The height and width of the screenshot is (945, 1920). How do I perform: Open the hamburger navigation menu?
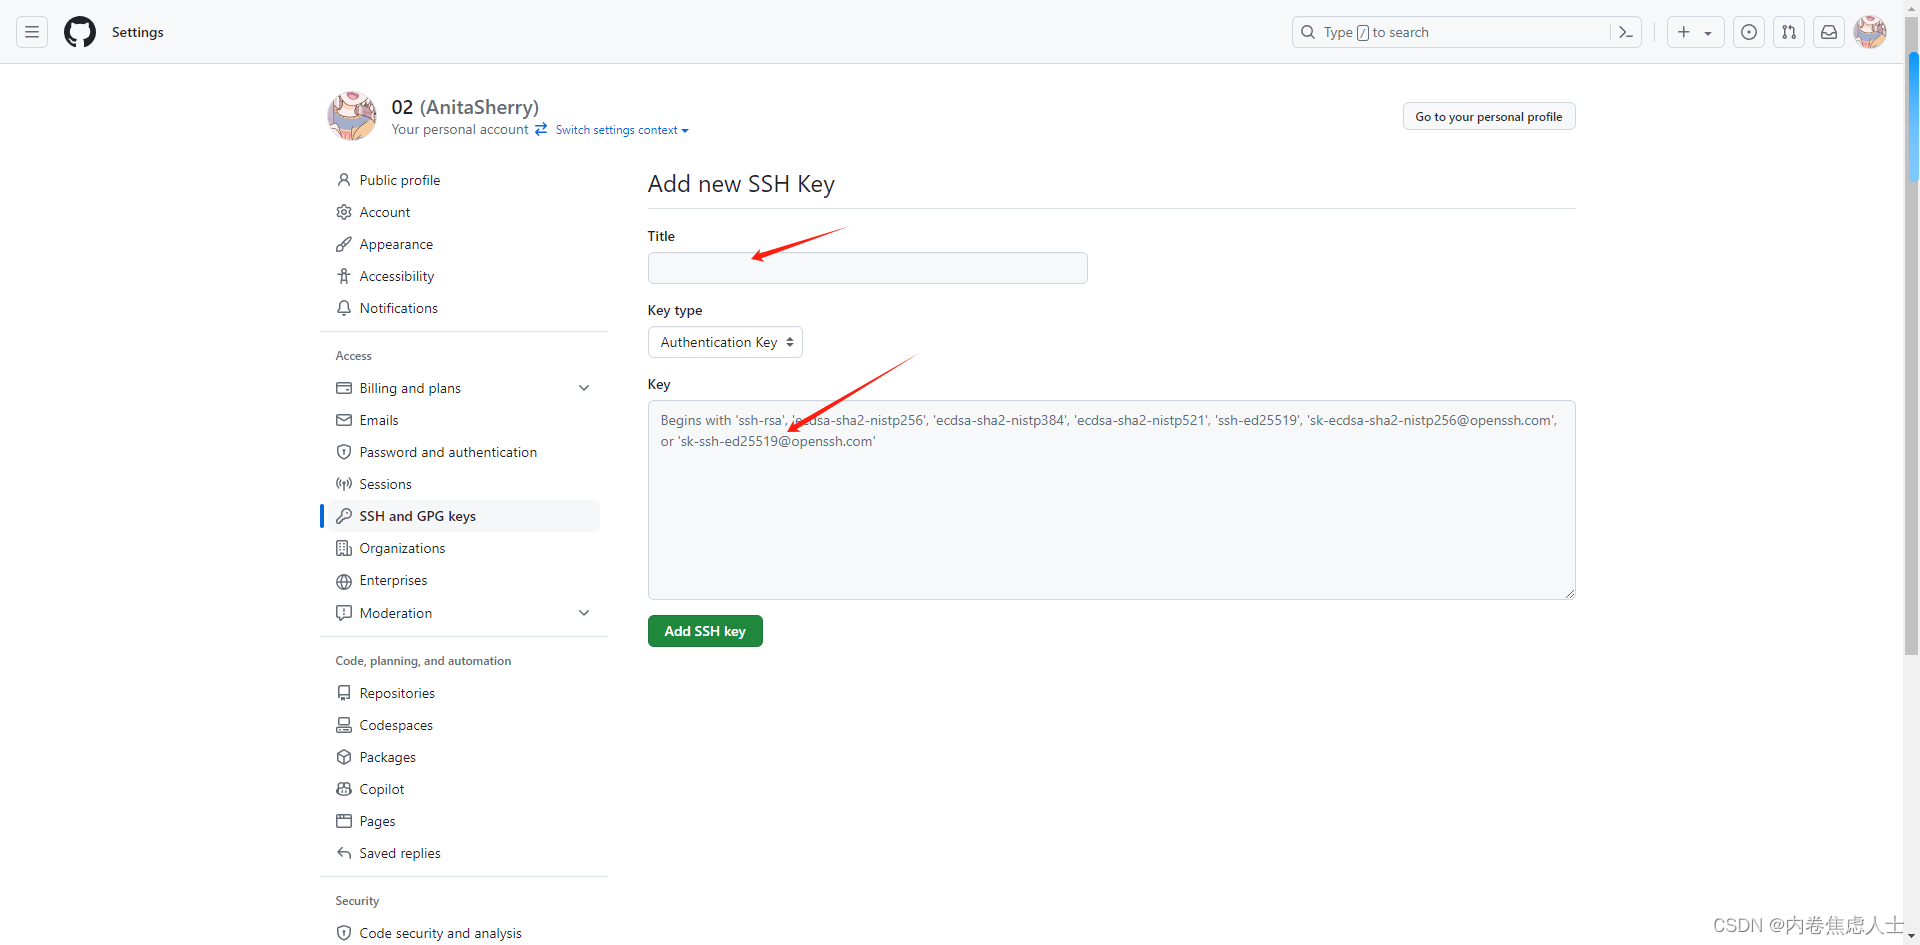(32, 32)
